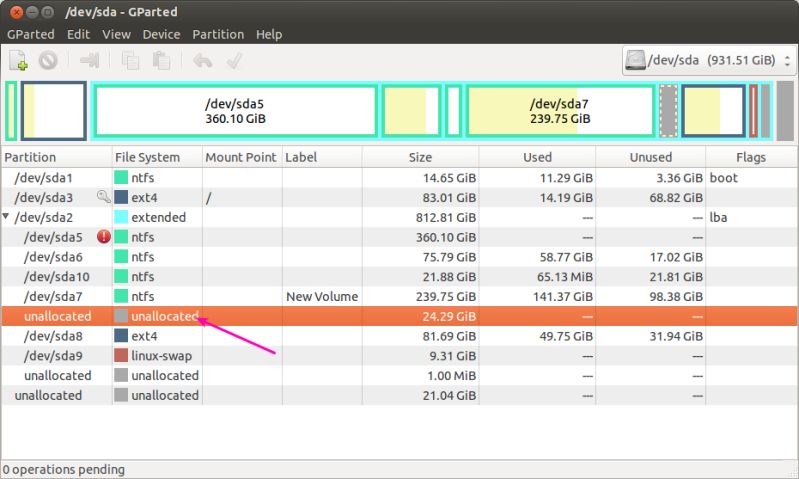This screenshot has height=479, width=799.
Task: Close the GParted window
Action: pyautogui.click(x=16, y=12)
